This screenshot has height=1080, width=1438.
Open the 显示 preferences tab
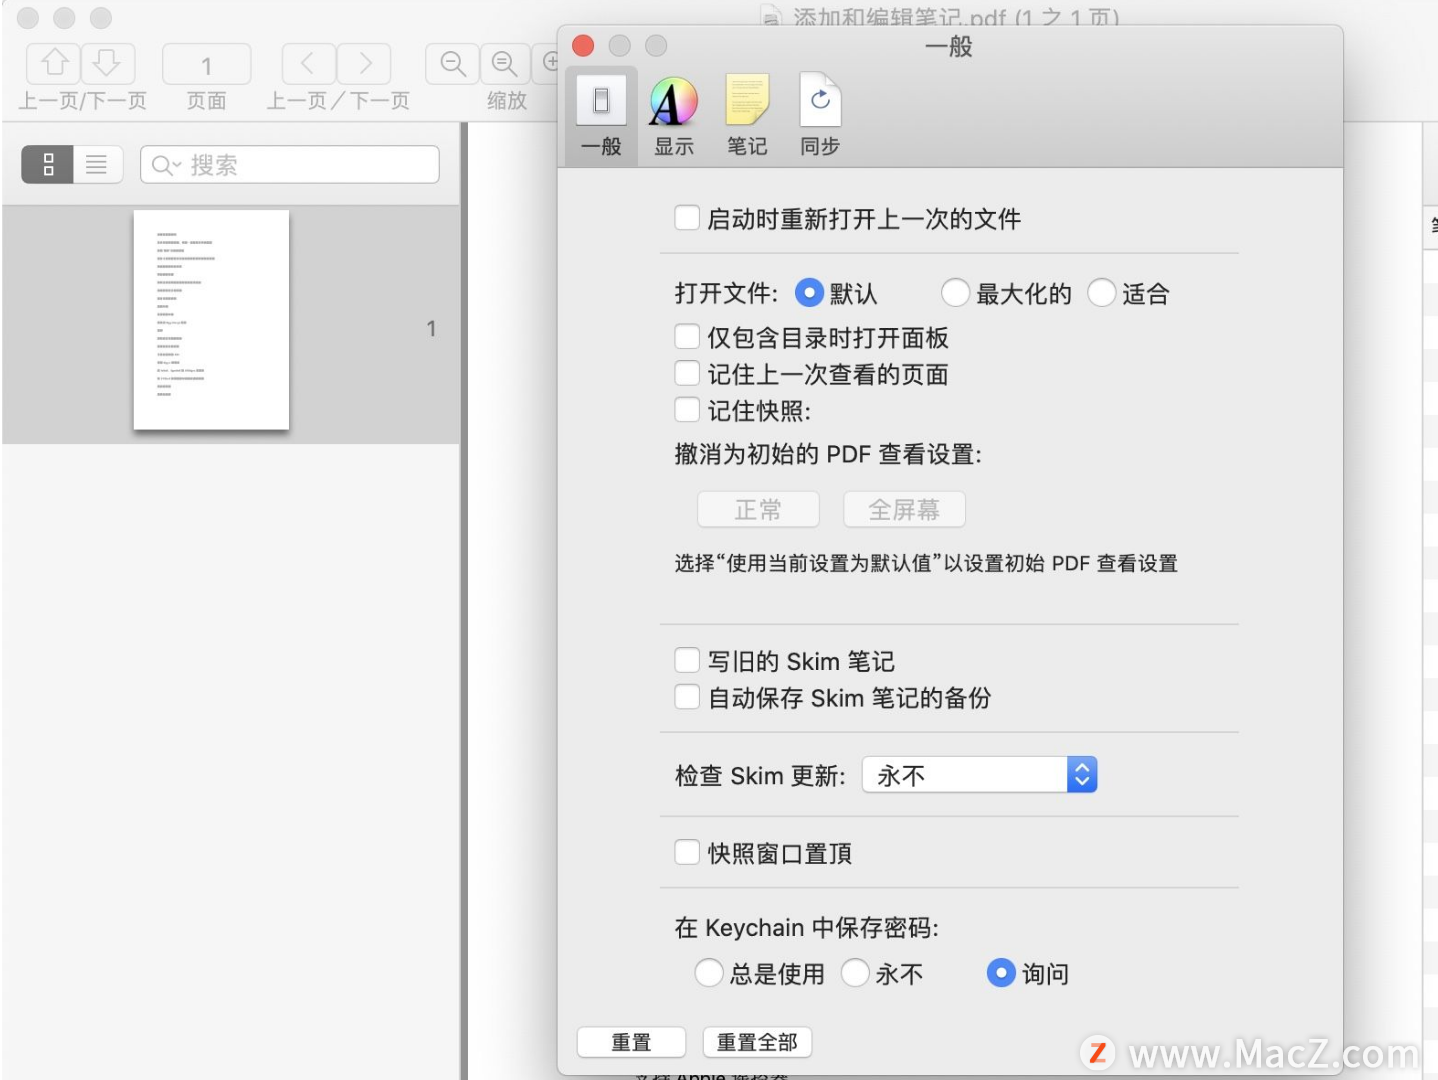click(x=674, y=116)
